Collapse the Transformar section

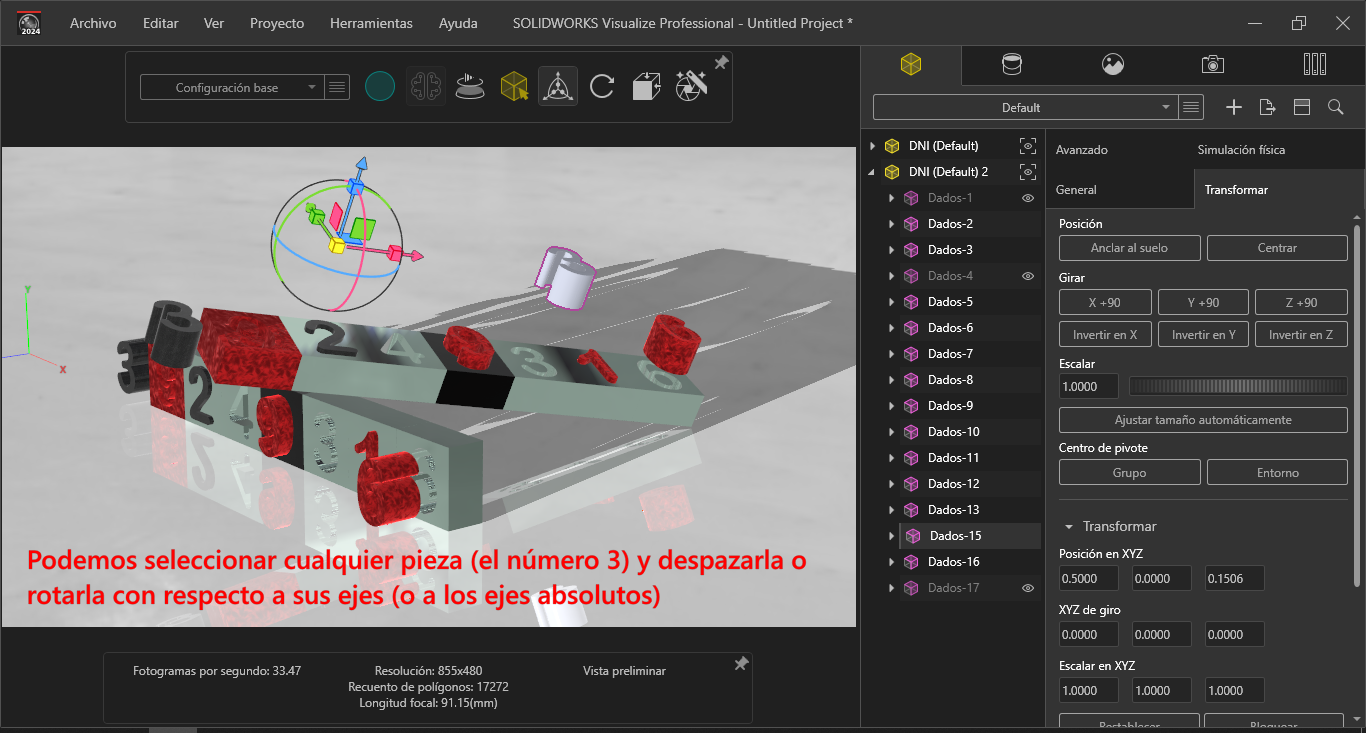[1069, 527]
